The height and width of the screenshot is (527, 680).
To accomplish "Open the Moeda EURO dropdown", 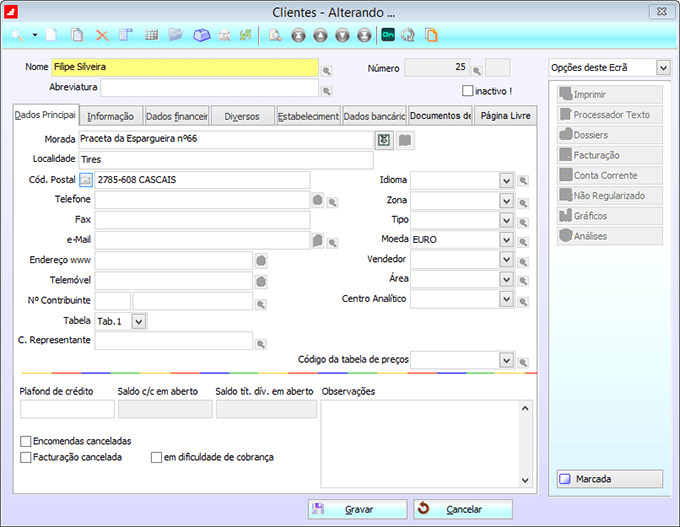I will tap(507, 239).
